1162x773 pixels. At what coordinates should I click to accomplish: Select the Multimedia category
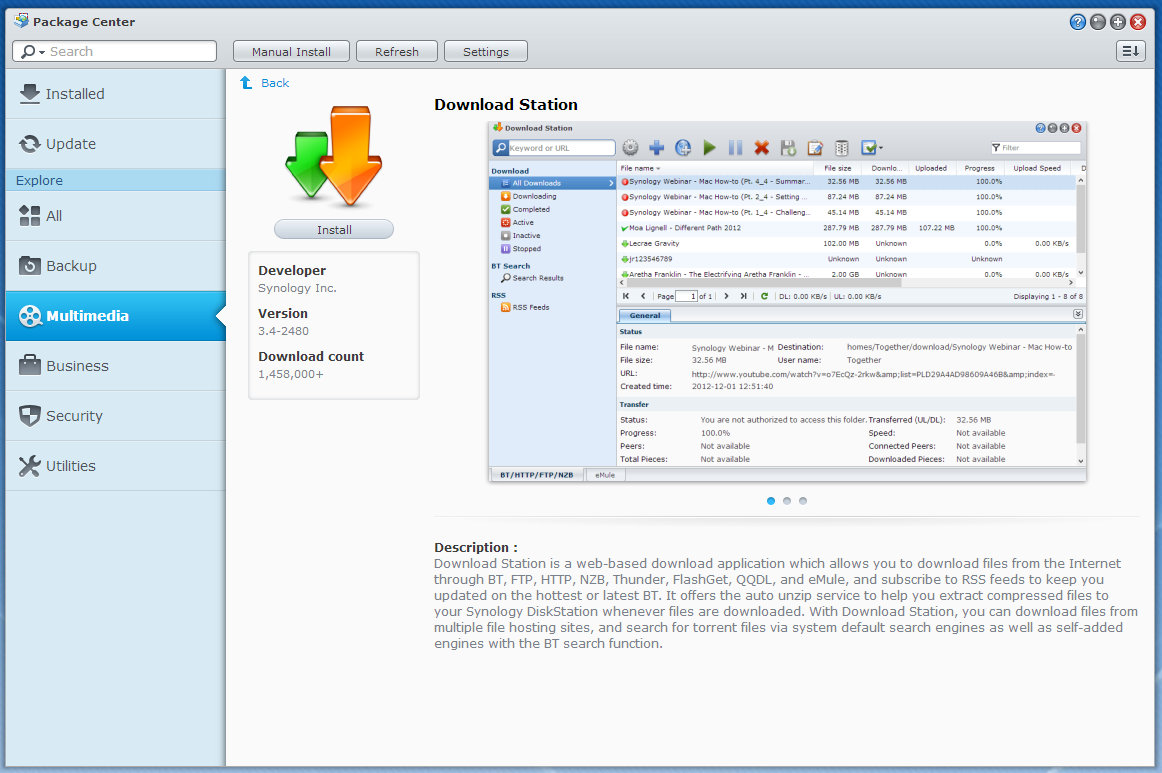[115, 316]
